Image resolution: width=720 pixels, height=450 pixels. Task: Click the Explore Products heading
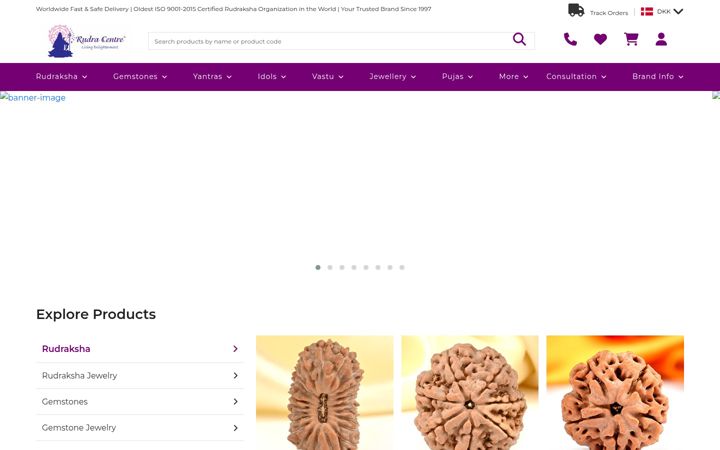click(x=96, y=314)
